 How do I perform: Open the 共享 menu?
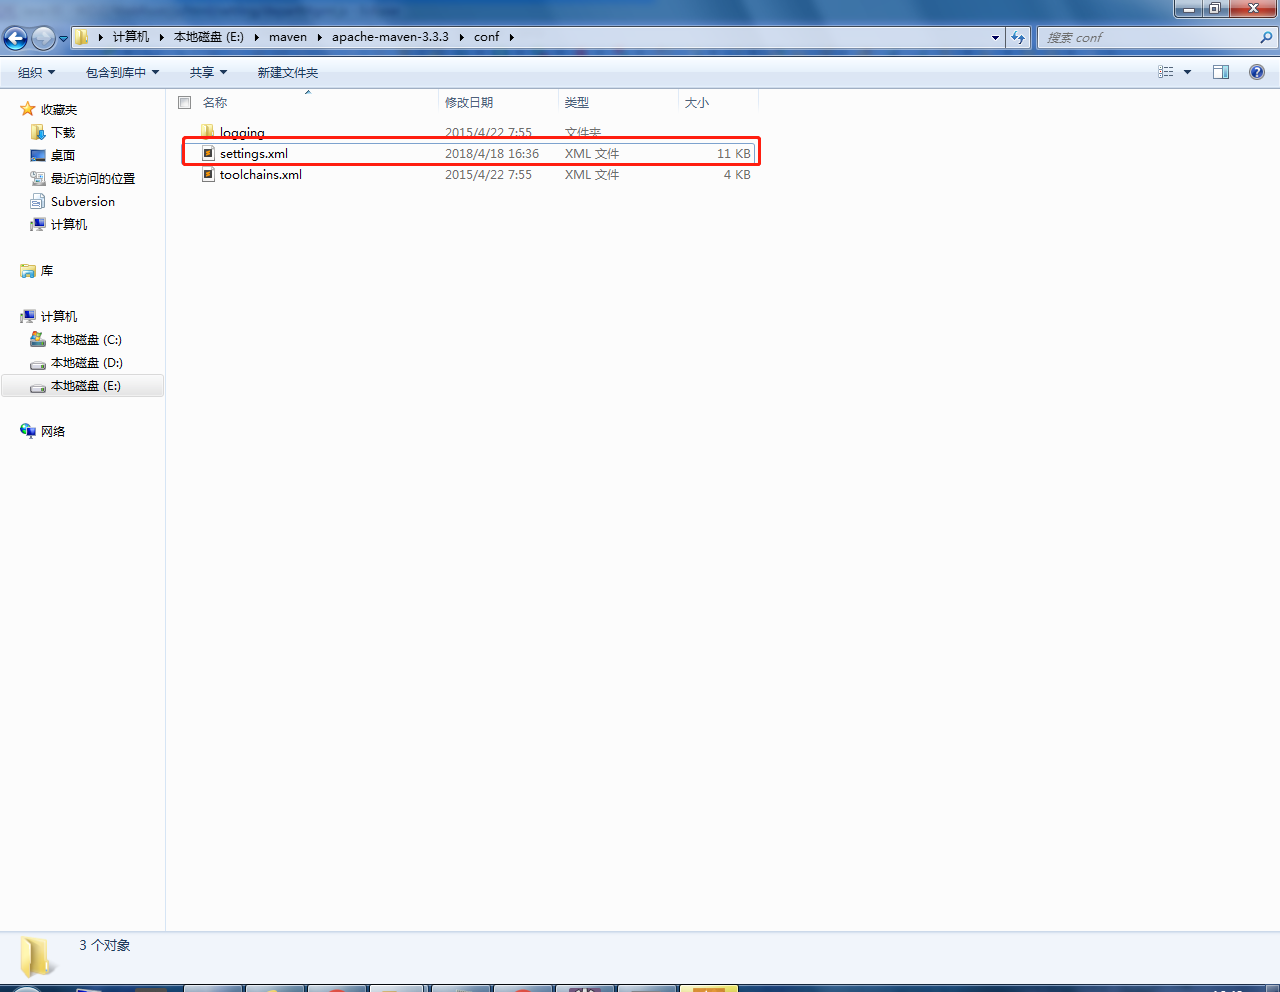coord(208,72)
